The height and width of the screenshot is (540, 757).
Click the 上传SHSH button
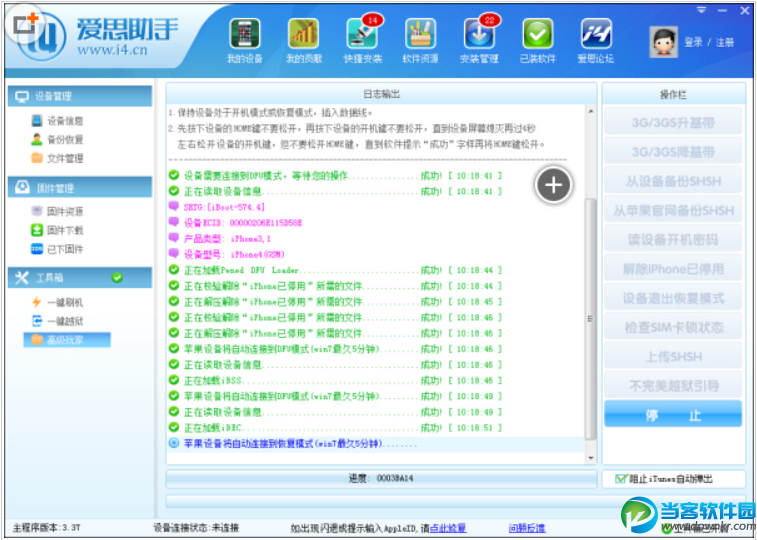[x=673, y=357]
